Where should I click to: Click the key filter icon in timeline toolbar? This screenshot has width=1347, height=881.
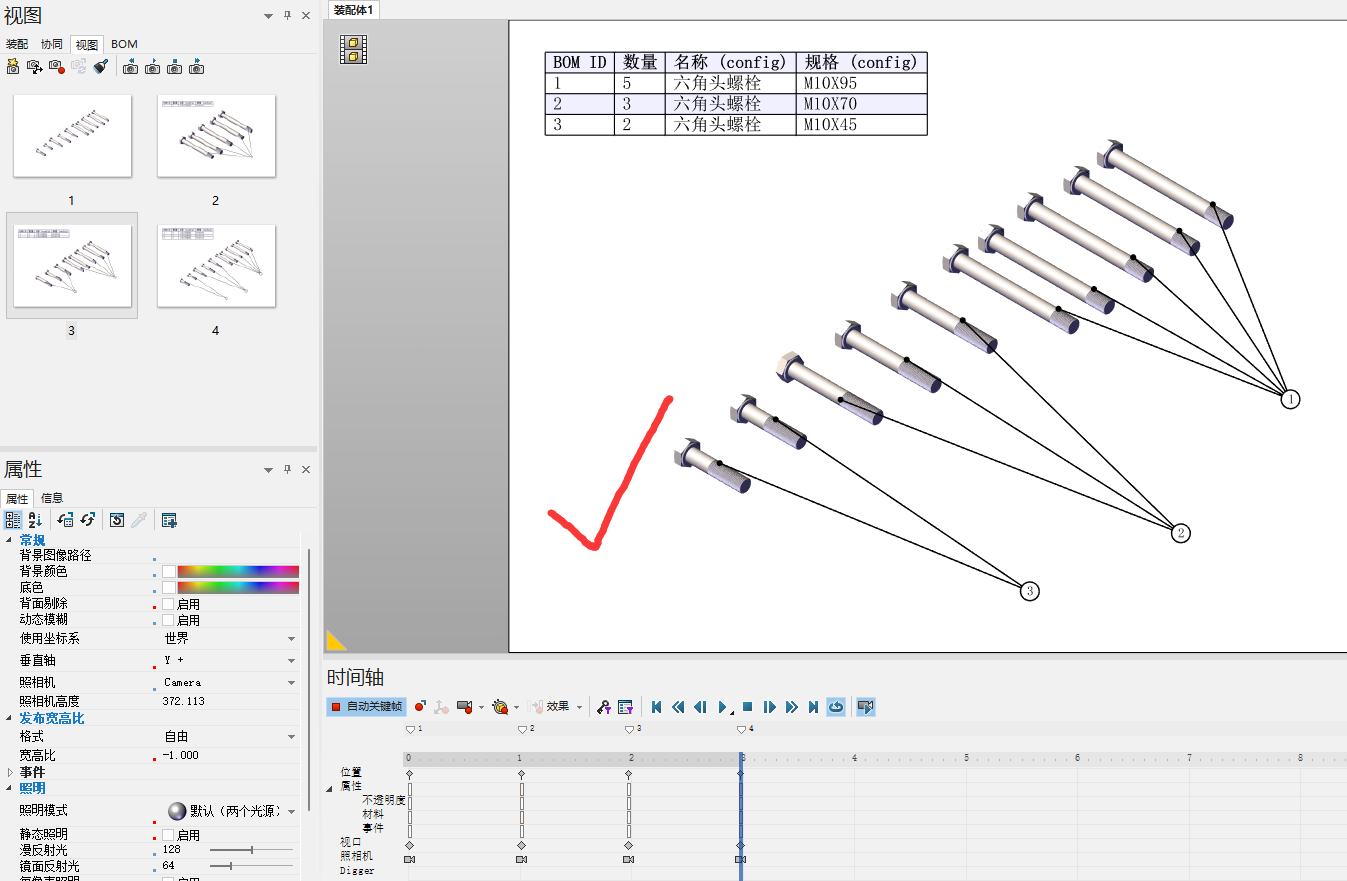tap(604, 707)
